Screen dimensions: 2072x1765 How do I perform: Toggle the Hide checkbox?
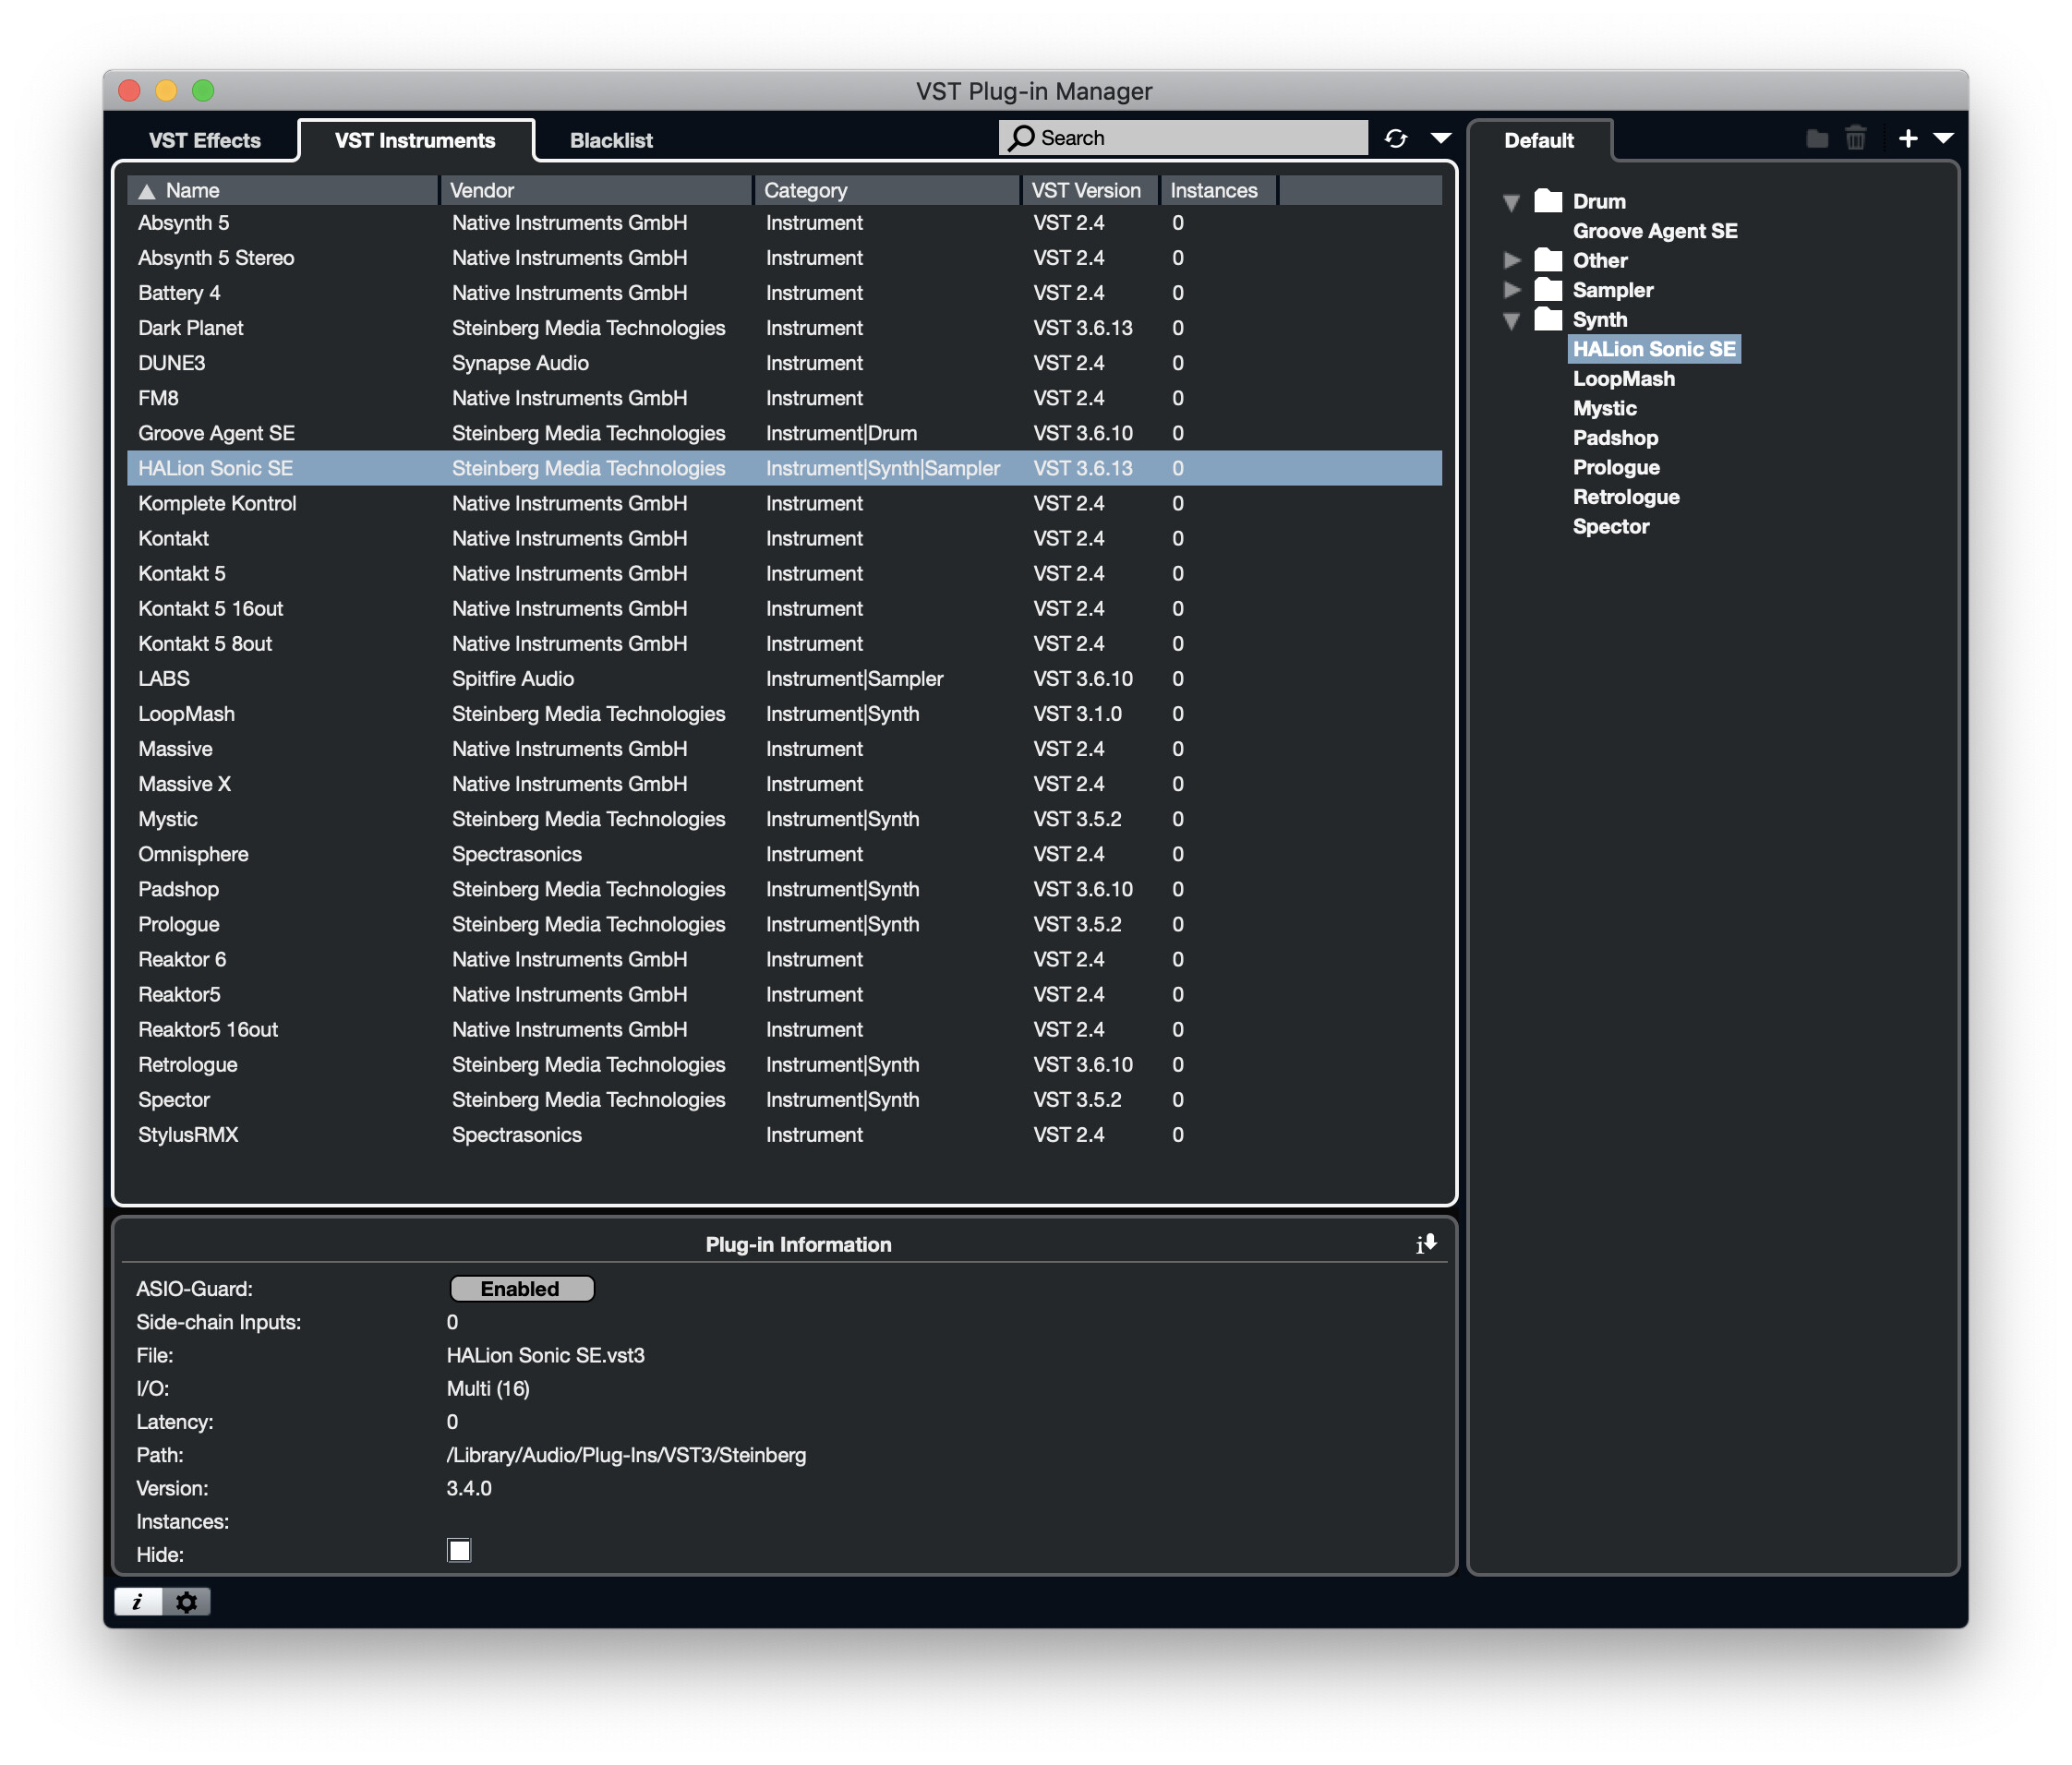459,1550
